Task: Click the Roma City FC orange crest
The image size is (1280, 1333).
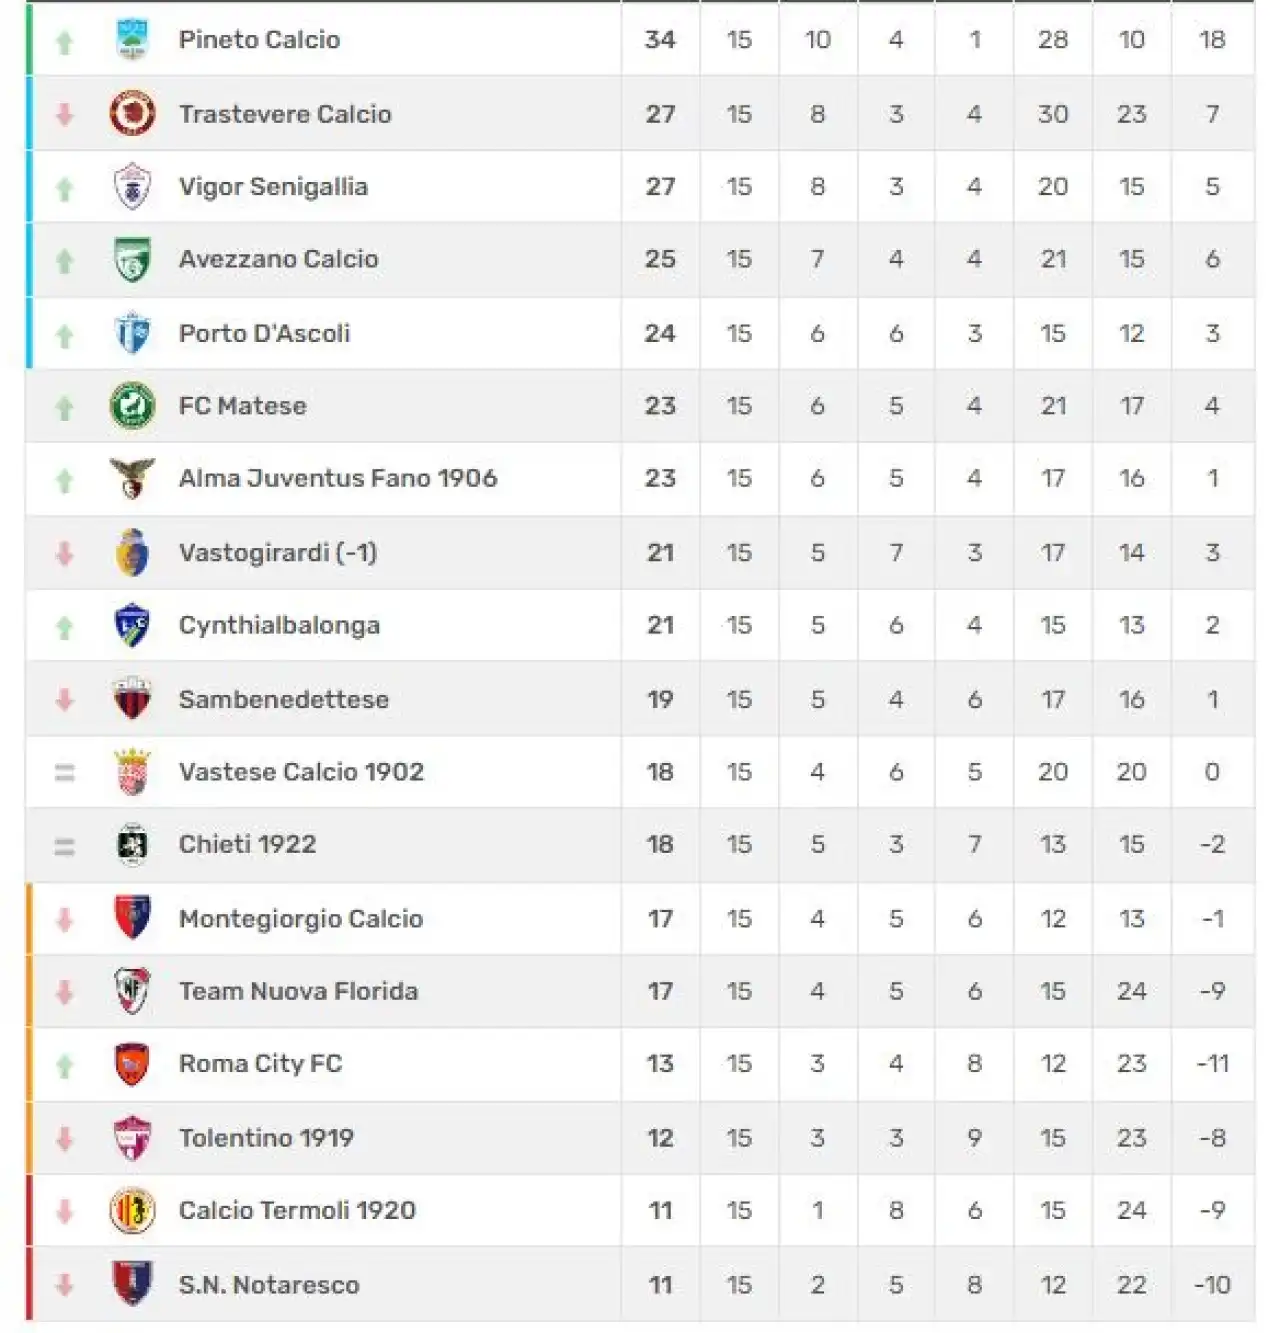Action: (132, 1065)
